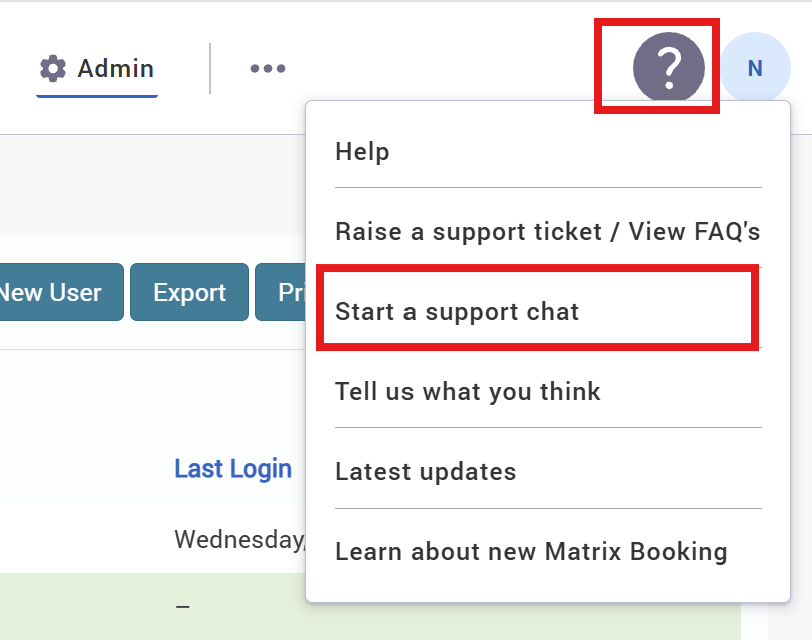Choose Help from the dropdown menu
Viewport: 812px width, 640px height.
pos(362,152)
